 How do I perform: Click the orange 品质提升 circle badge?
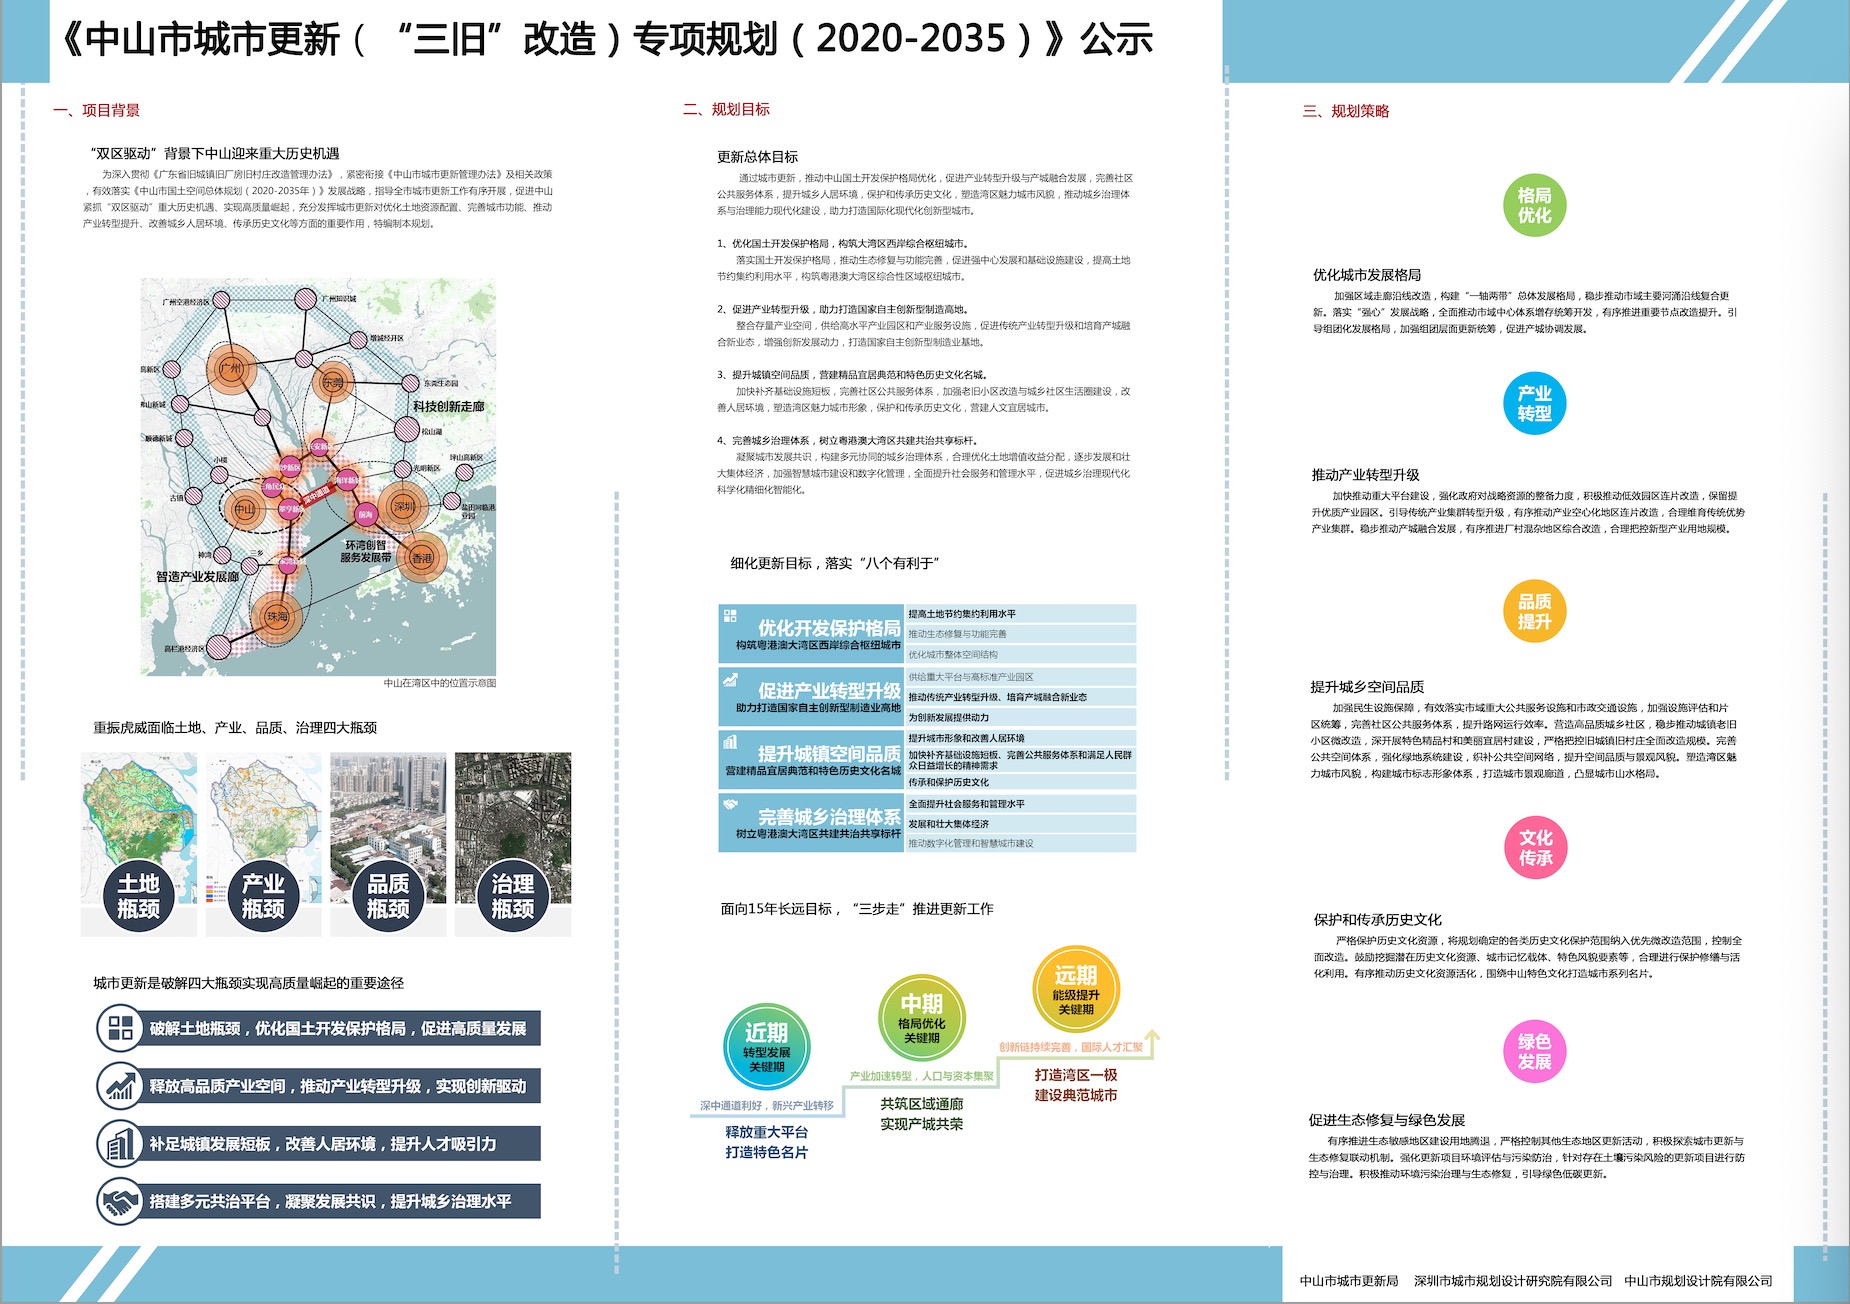[1534, 611]
